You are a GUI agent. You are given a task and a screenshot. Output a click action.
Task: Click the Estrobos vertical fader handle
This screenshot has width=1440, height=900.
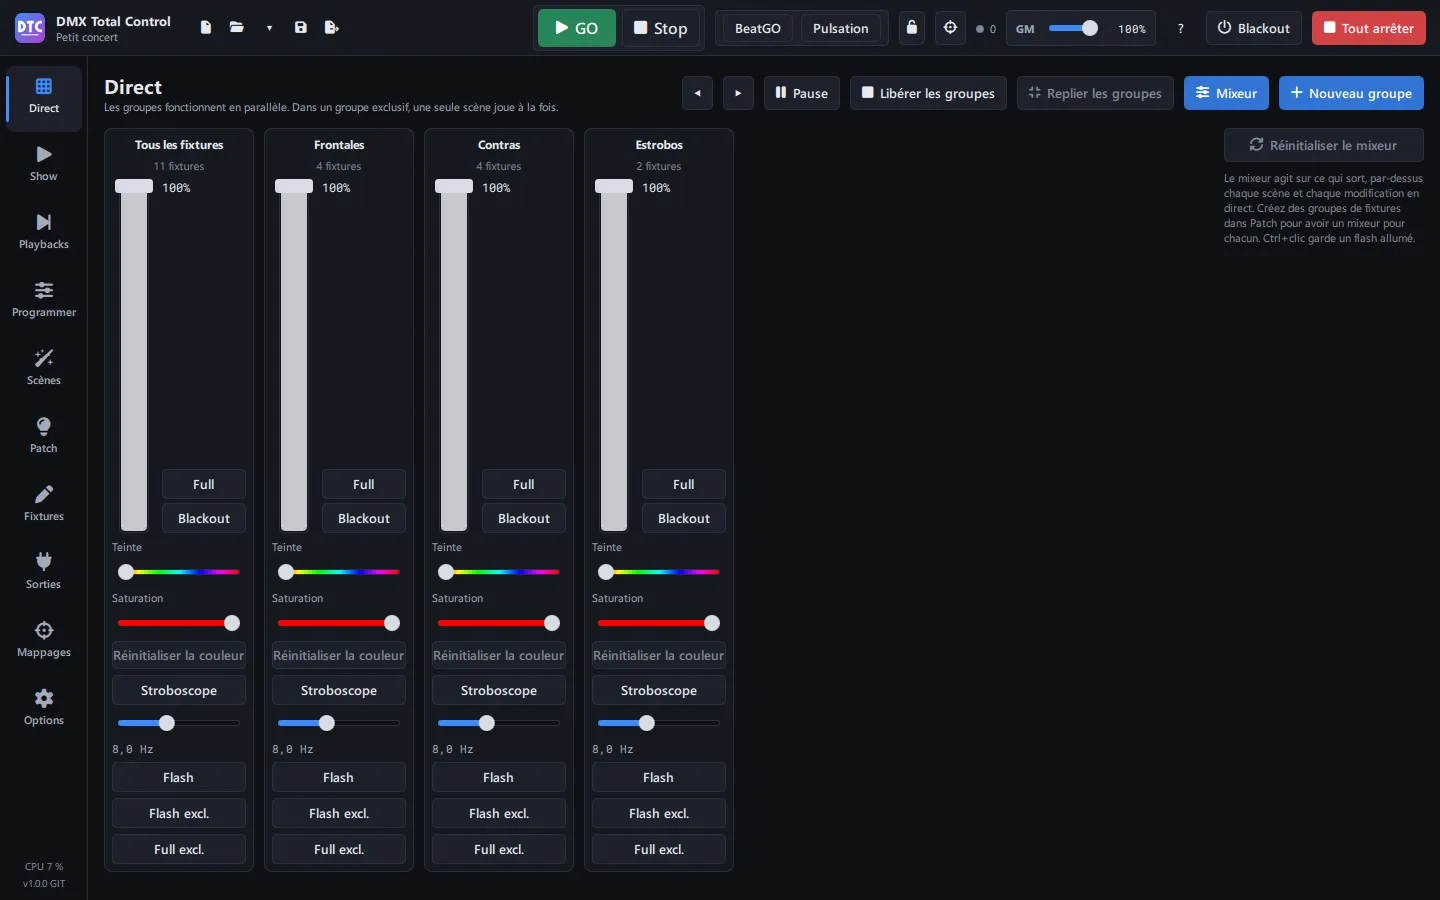614,186
